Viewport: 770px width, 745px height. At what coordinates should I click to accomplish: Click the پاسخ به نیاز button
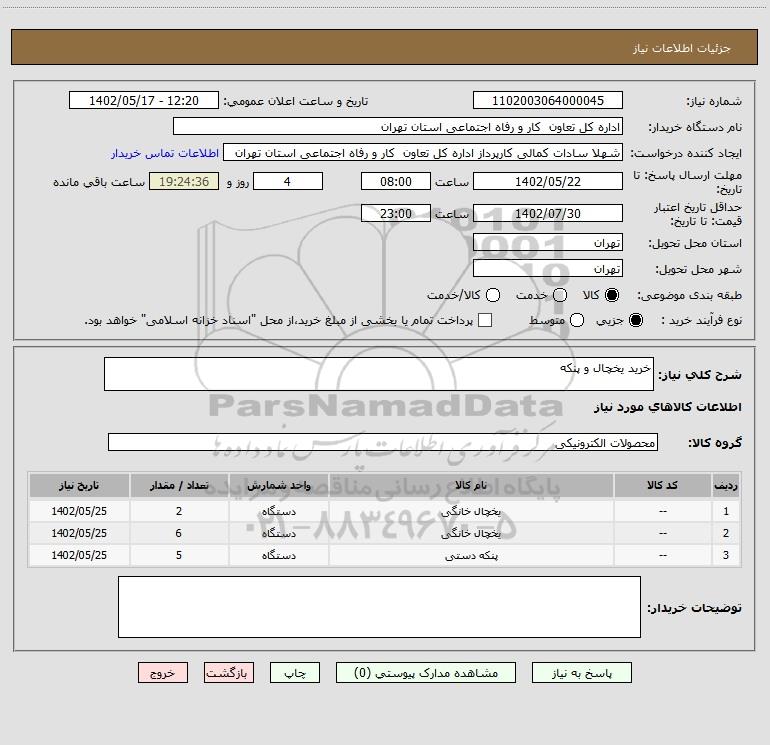[581, 673]
